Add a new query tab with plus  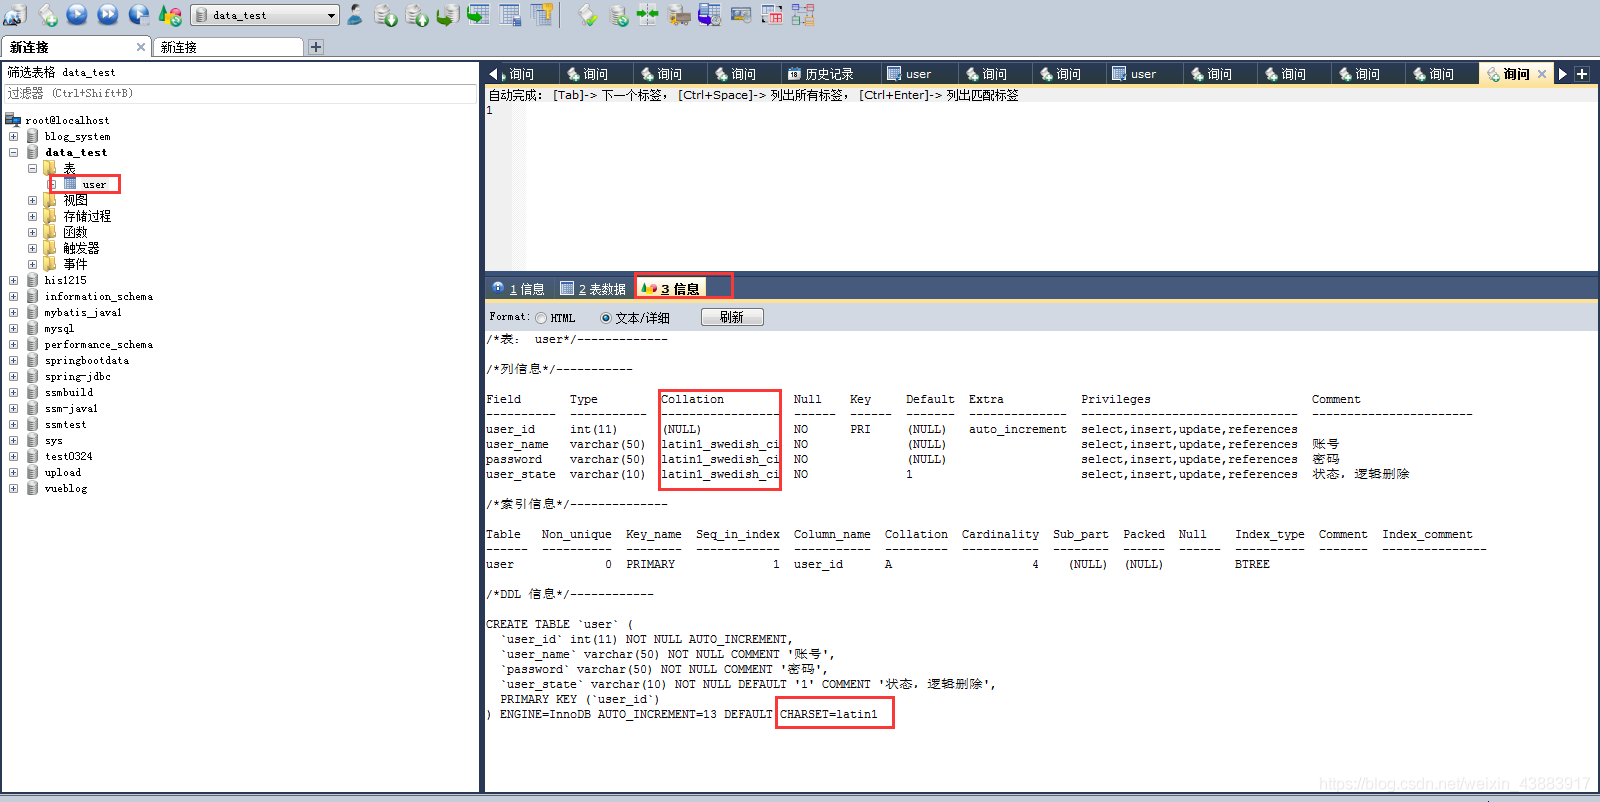(x=1582, y=74)
